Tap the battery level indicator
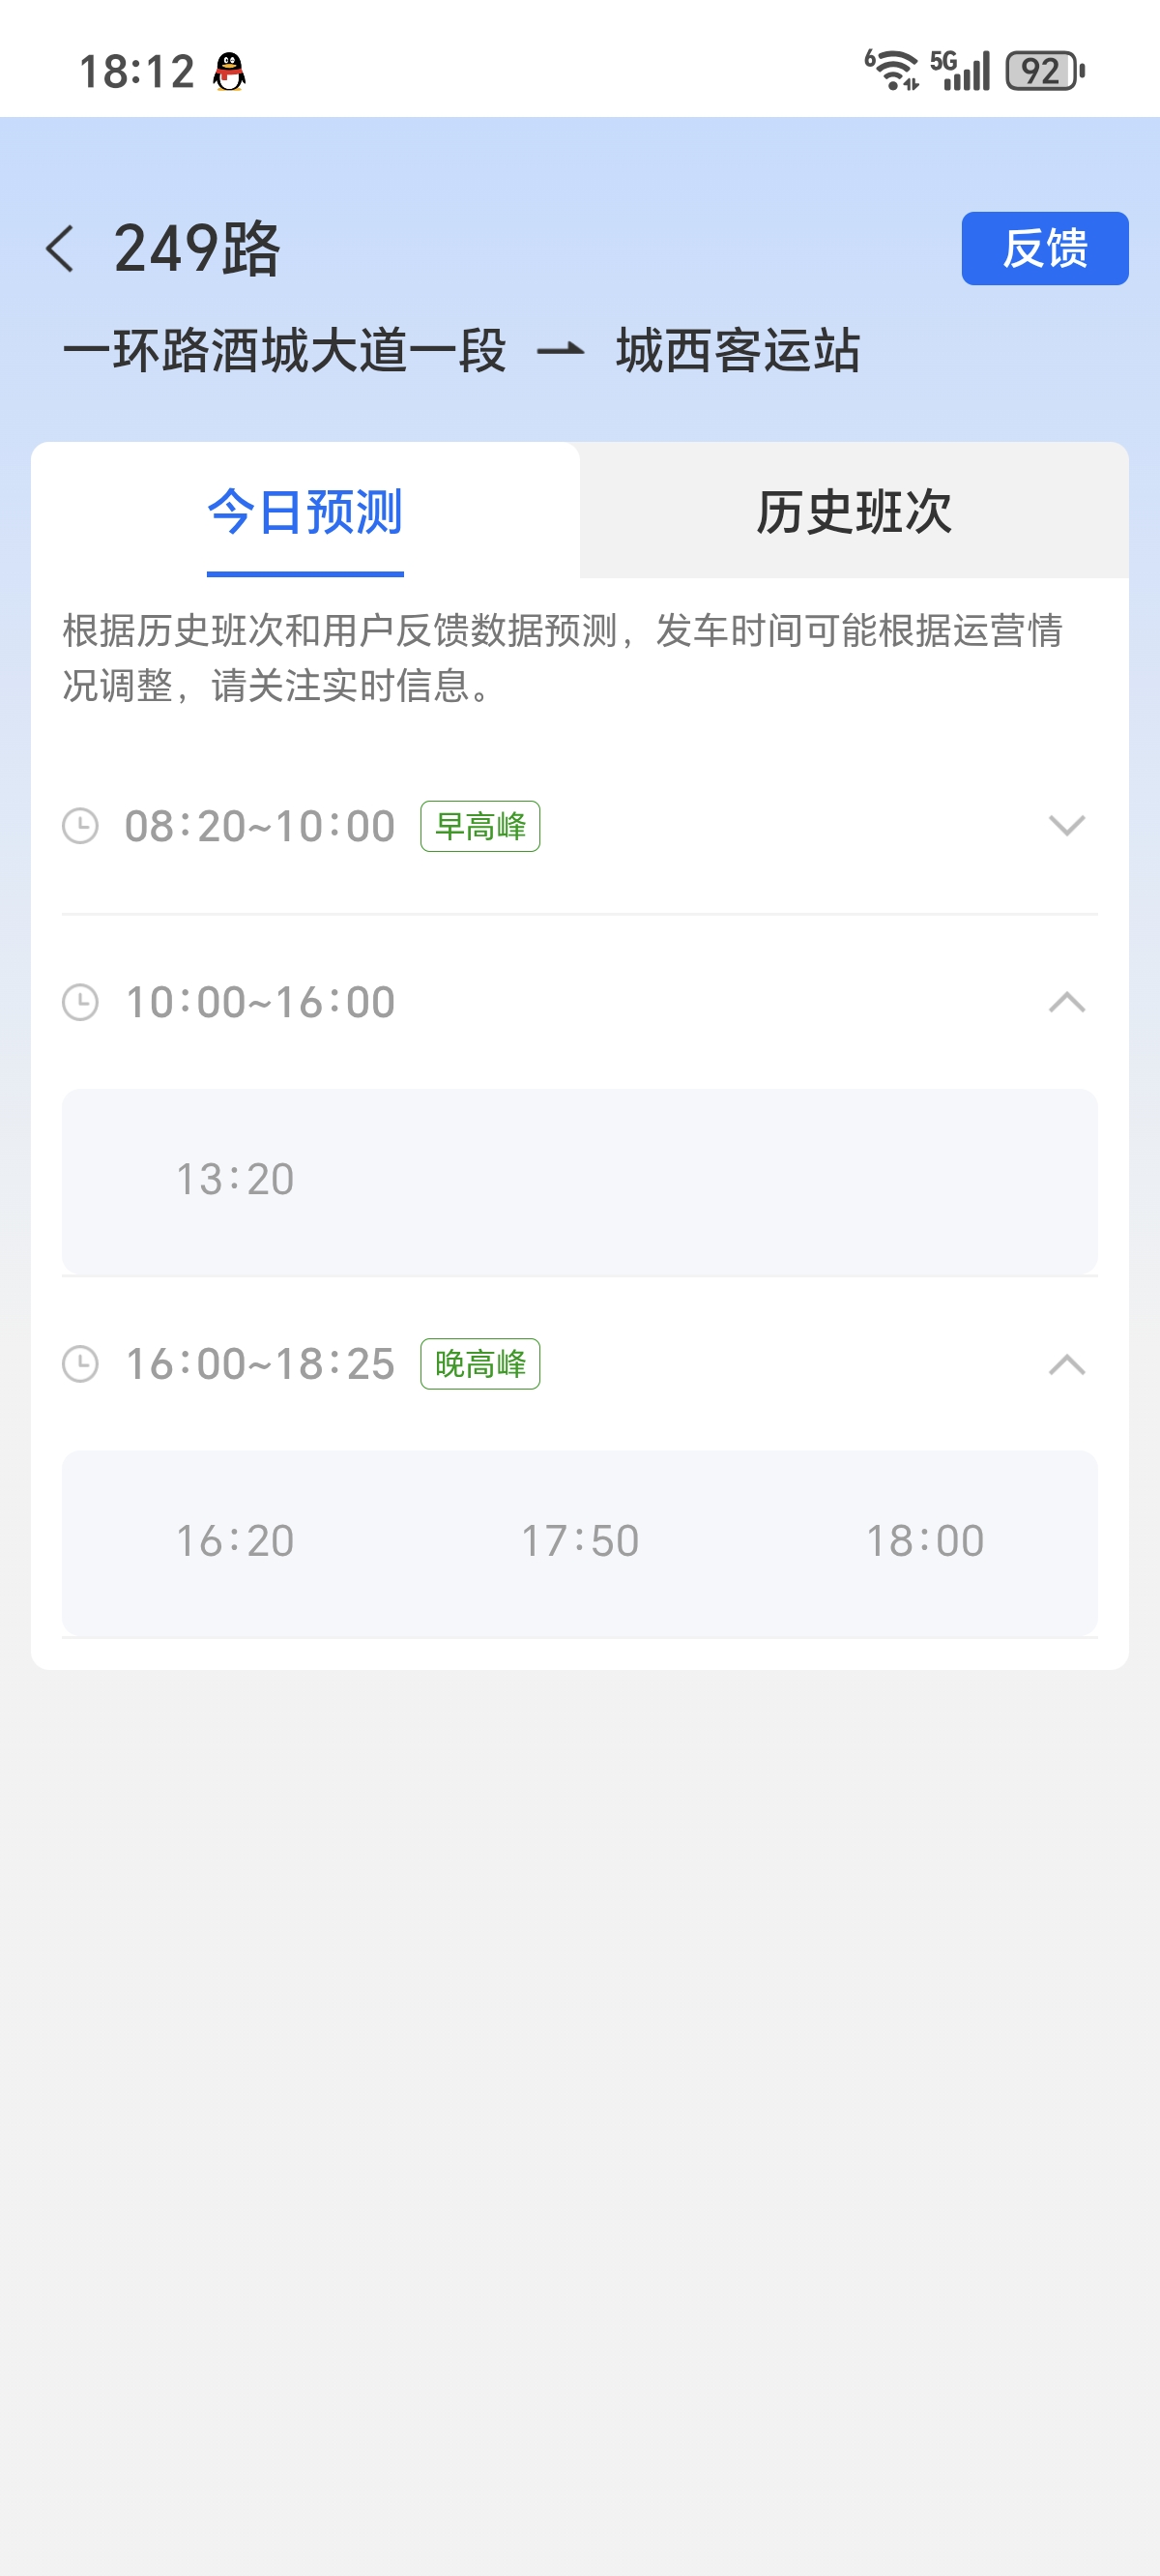This screenshot has height=2576, width=1160. pos(1044,71)
